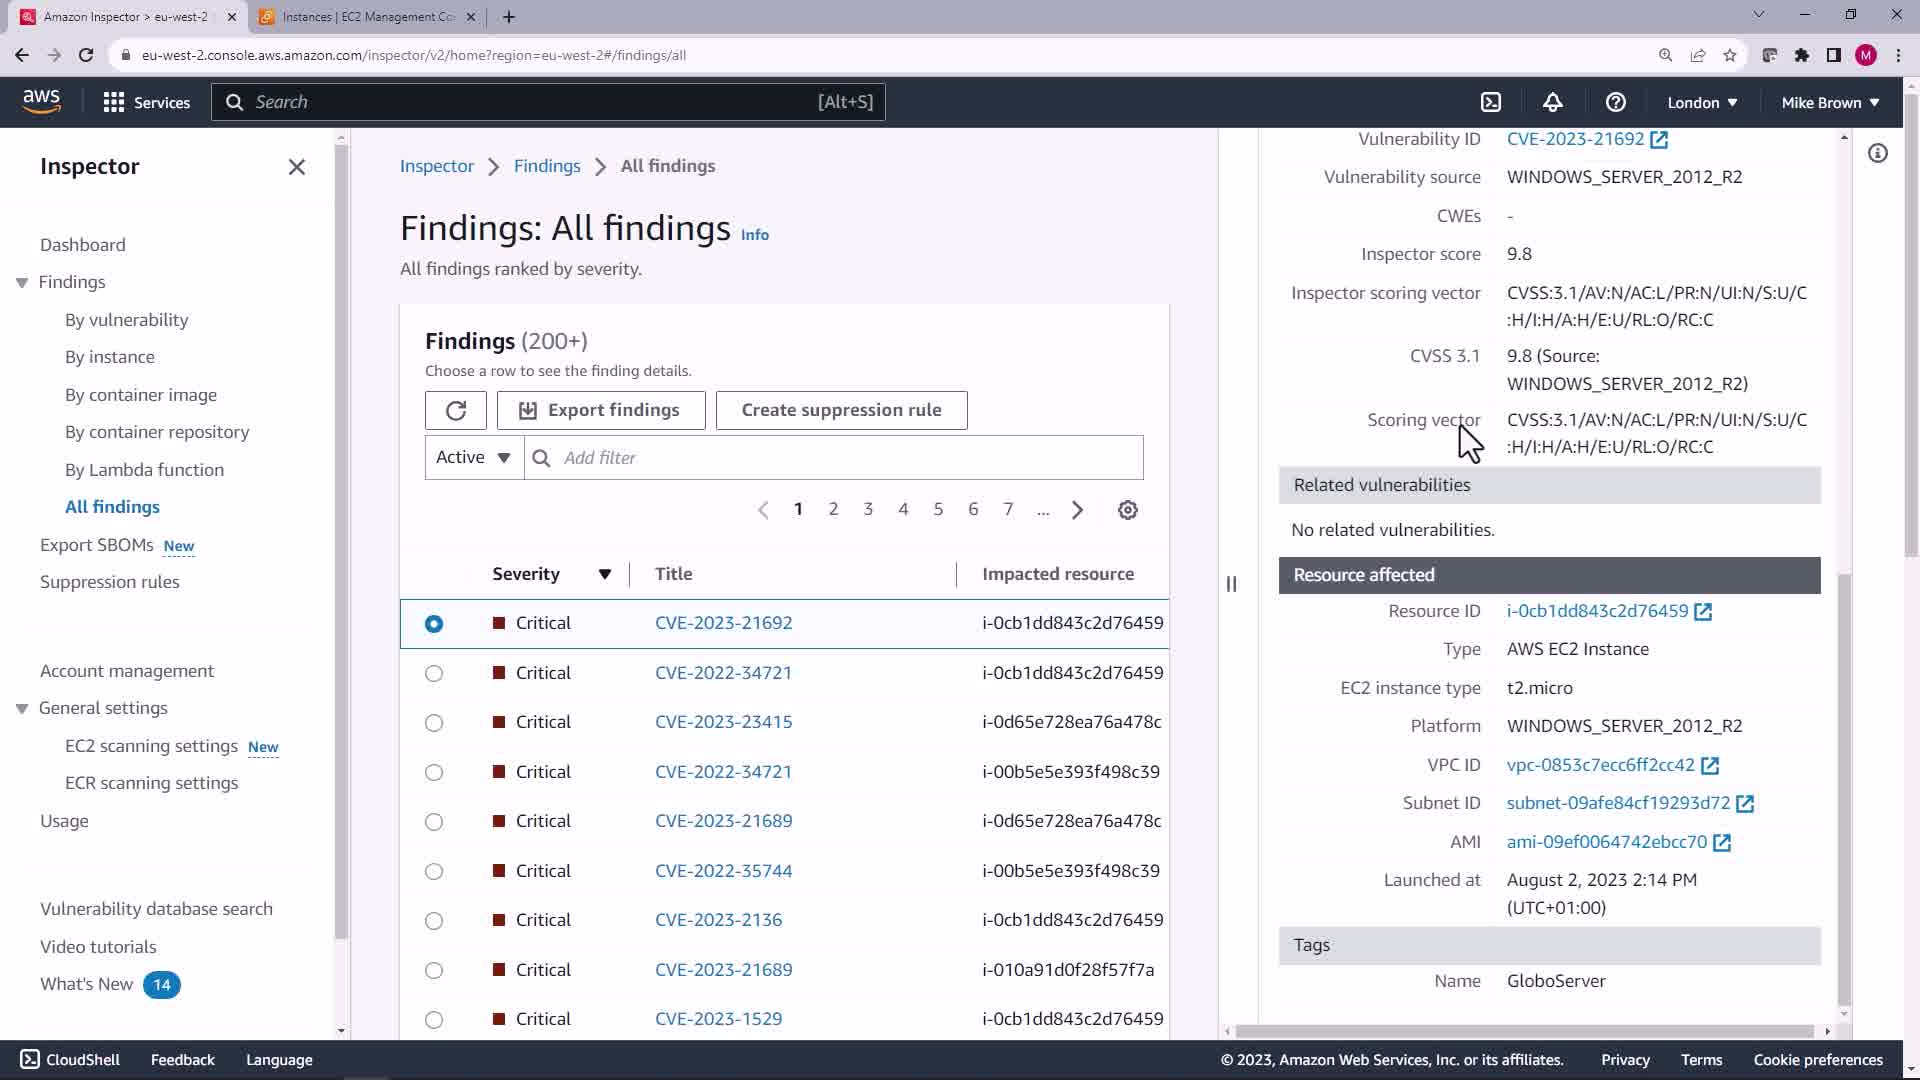Open By vulnerability in the sidebar
This screenshot has height=1080, width=1920.
tap(126, 320)
